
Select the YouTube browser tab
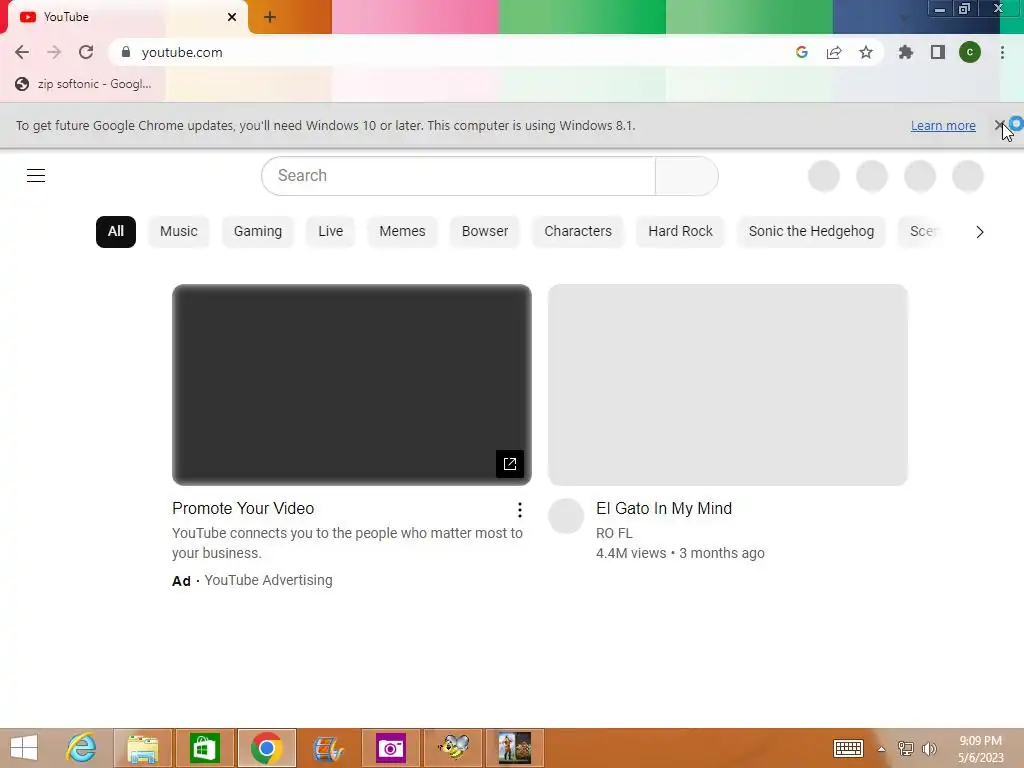[124, 17]
